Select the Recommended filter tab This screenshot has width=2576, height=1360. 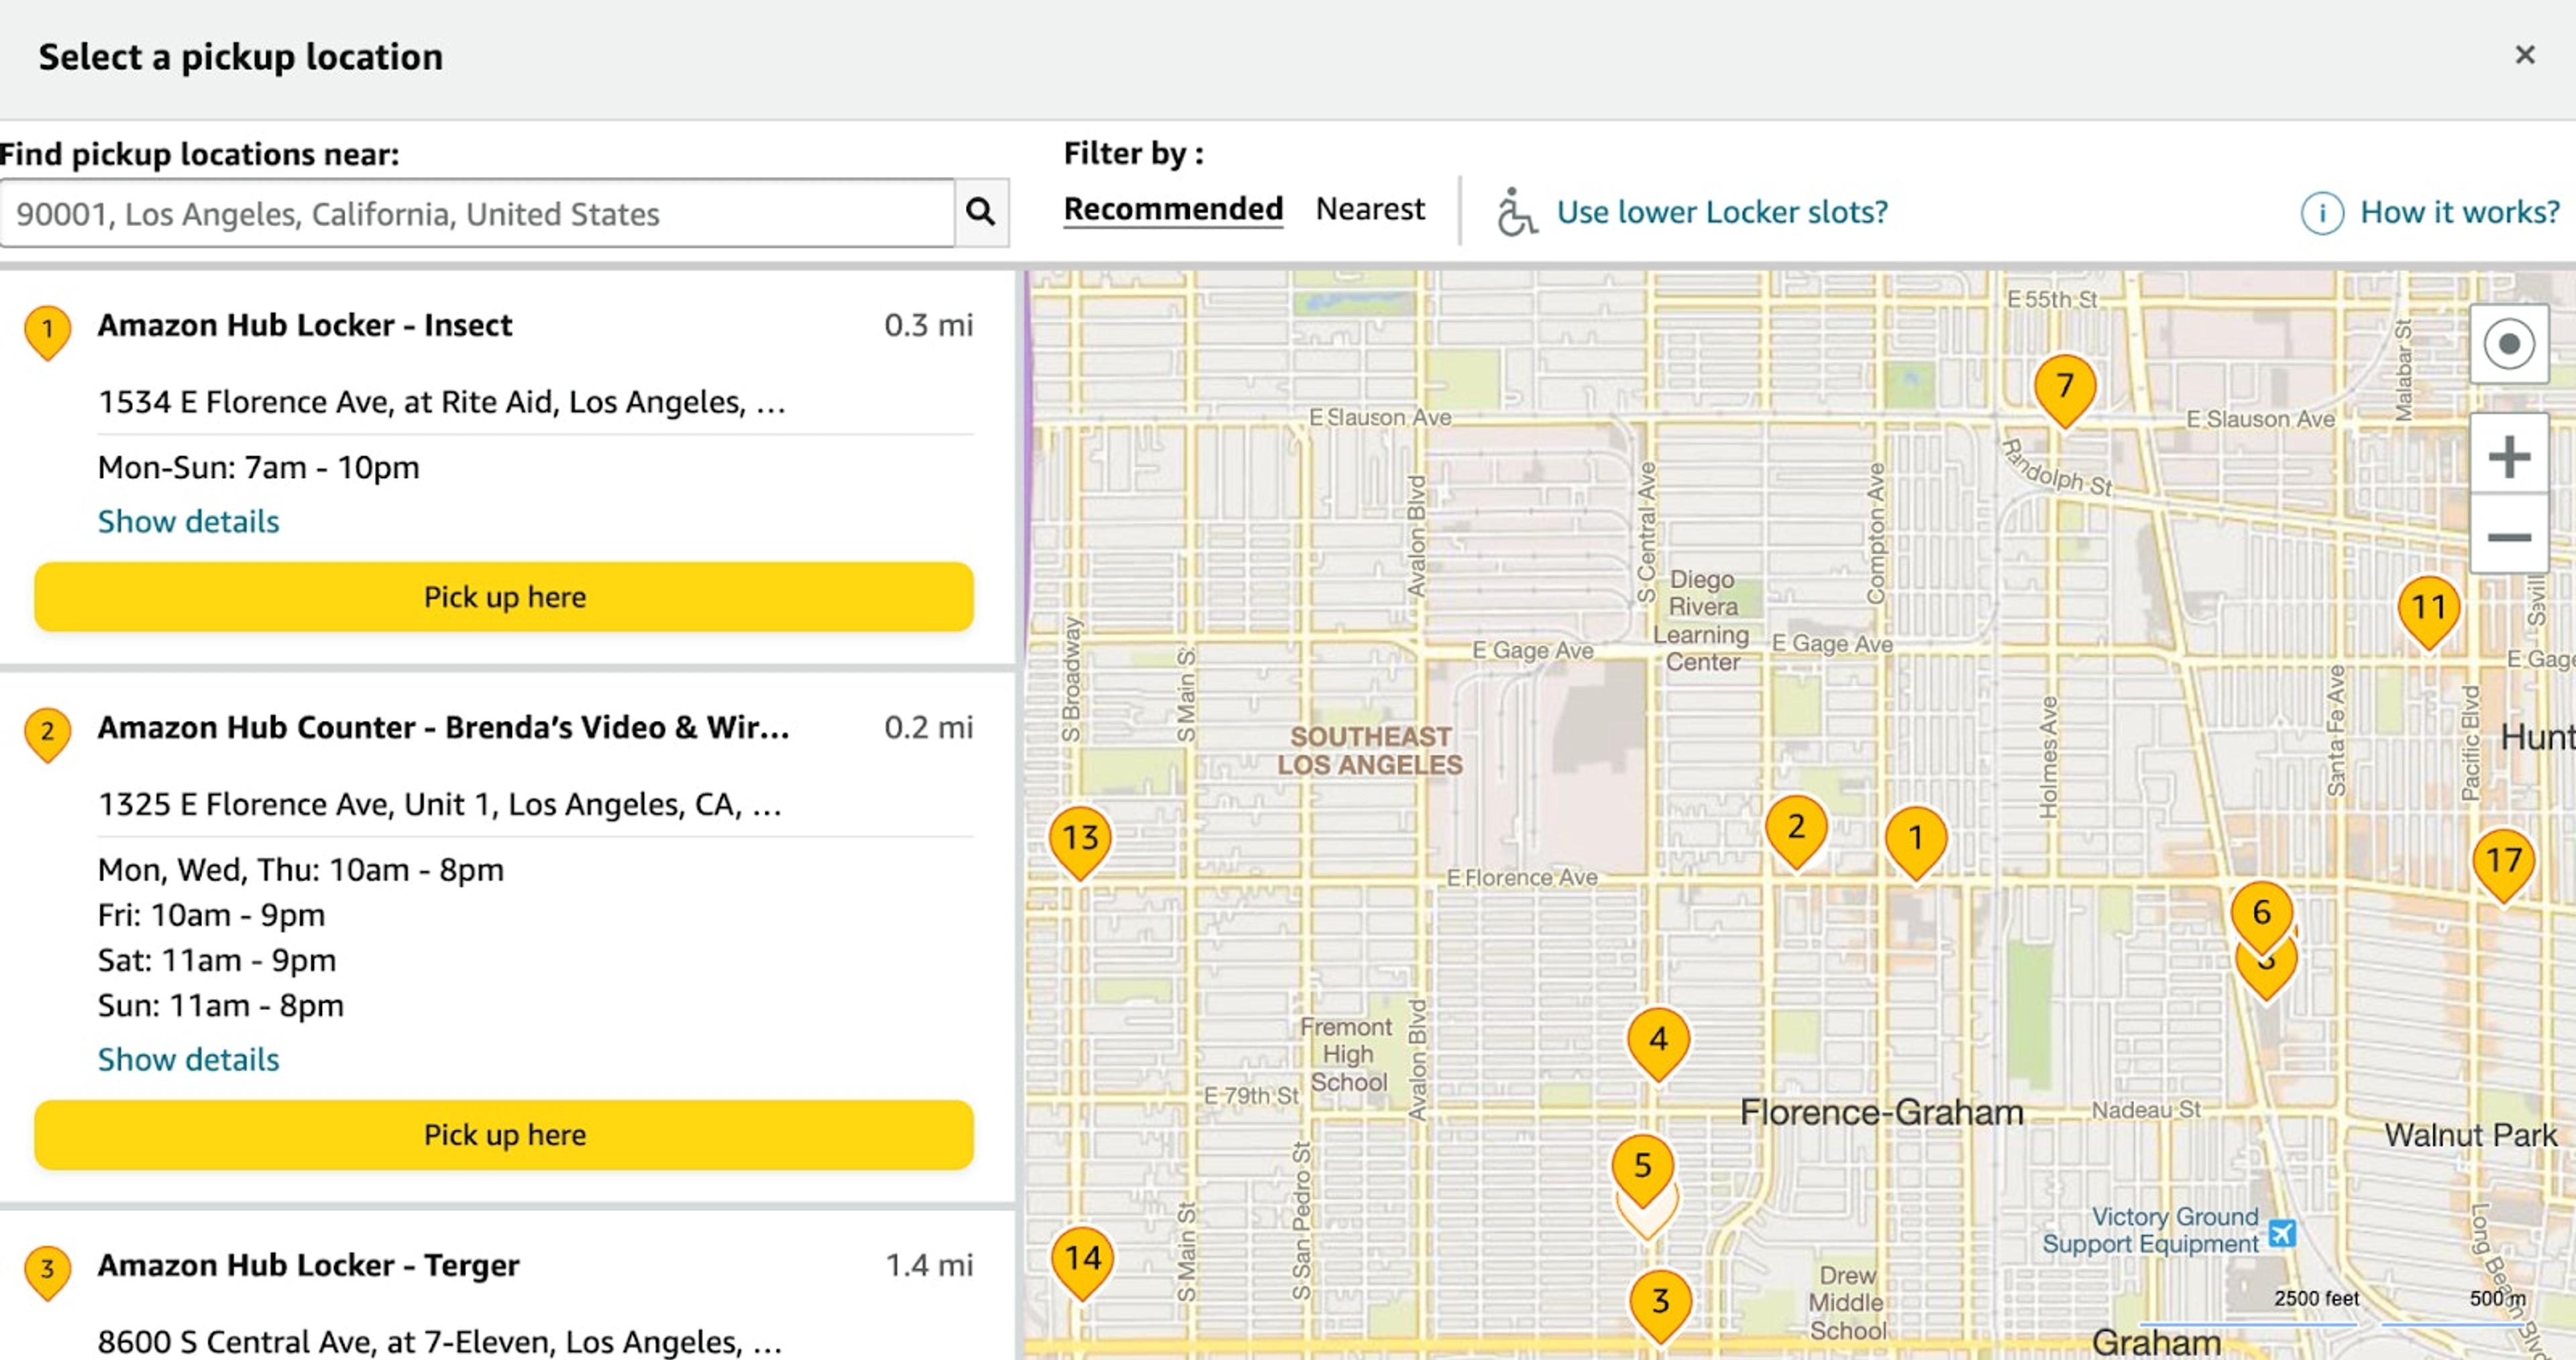point(1172,209)
